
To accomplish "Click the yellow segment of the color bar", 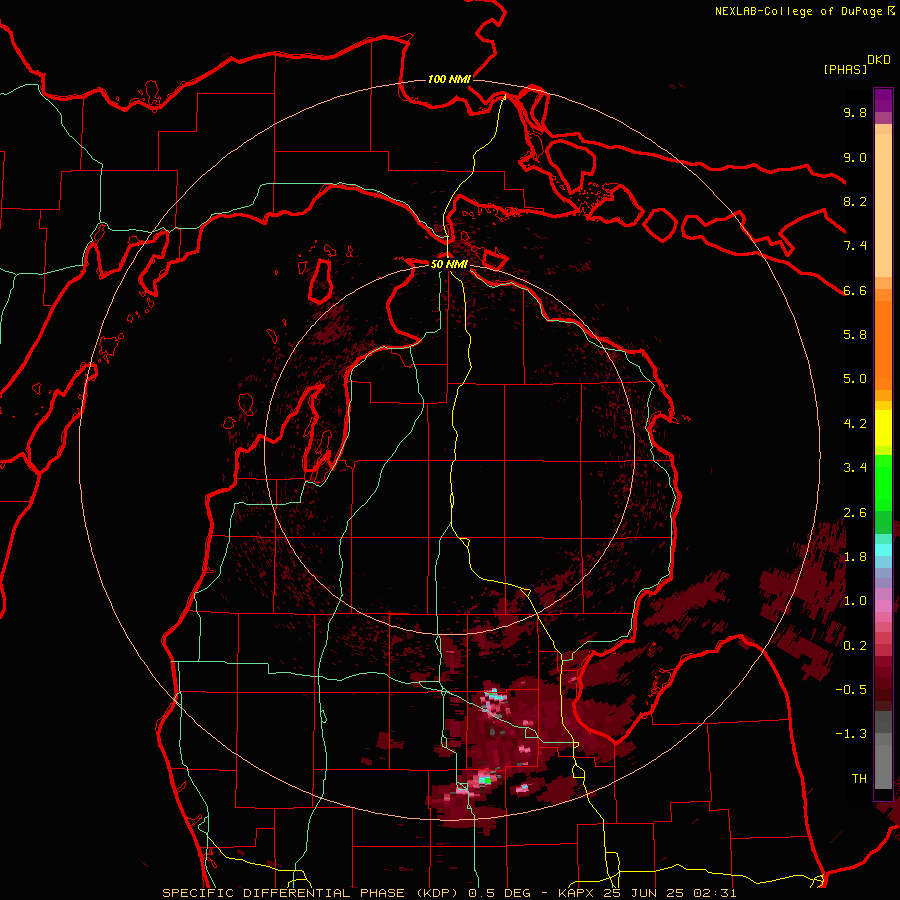I will [x=883, y=428].
